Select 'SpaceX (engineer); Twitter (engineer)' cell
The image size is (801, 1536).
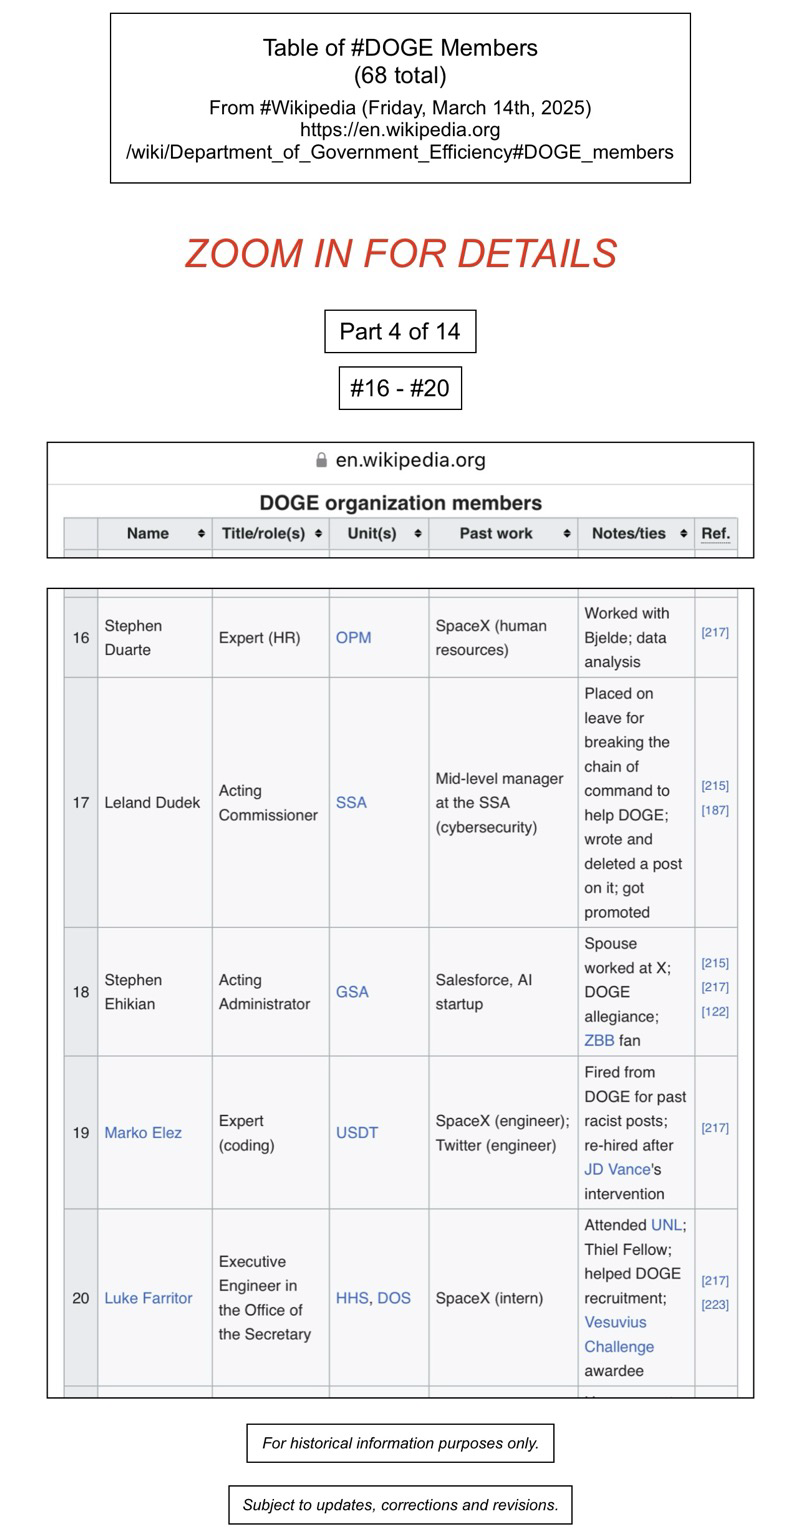(x=502, y=1133)
